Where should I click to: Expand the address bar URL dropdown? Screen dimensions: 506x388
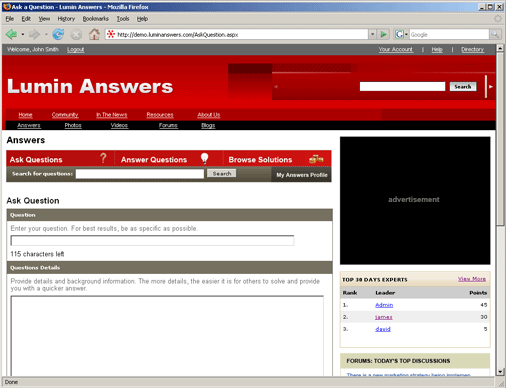(372, 34)
